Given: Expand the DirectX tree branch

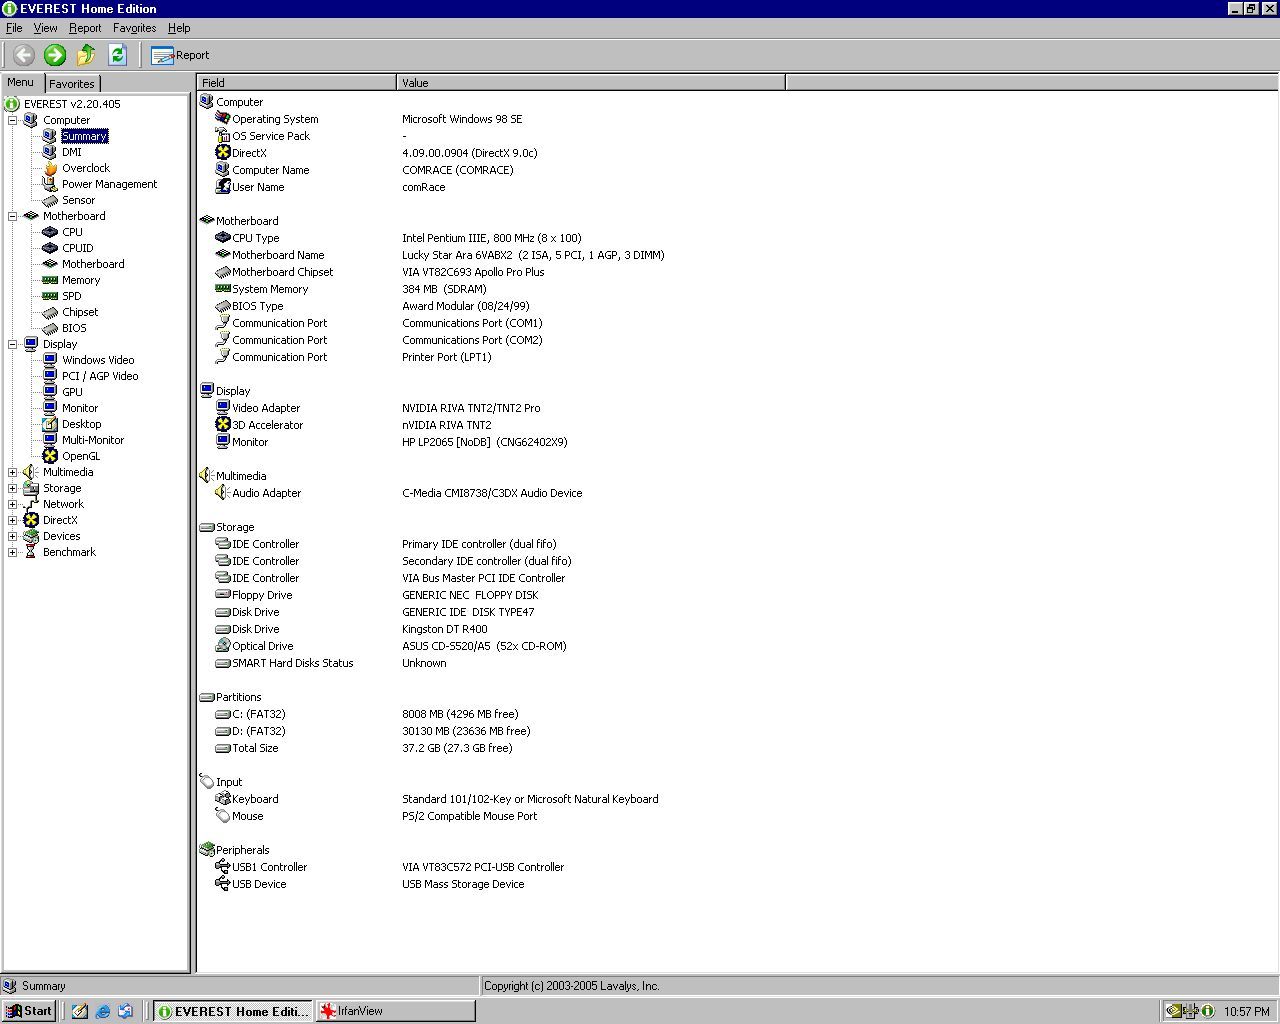Looking at the screenshot, I should [x=13, y=520].
